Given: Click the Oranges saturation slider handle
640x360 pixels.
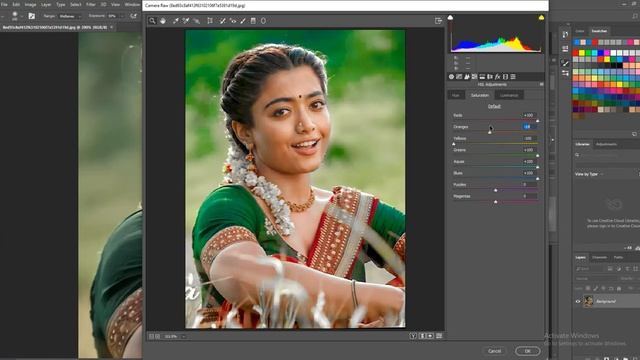Looking at the screenshot, I should 489,132.
